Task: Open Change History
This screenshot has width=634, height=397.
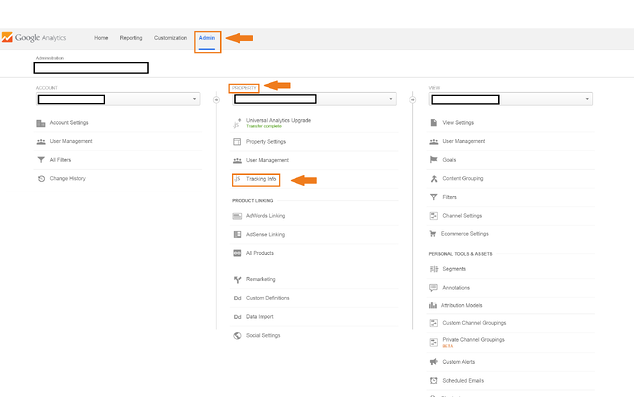Action: (68, 178)
